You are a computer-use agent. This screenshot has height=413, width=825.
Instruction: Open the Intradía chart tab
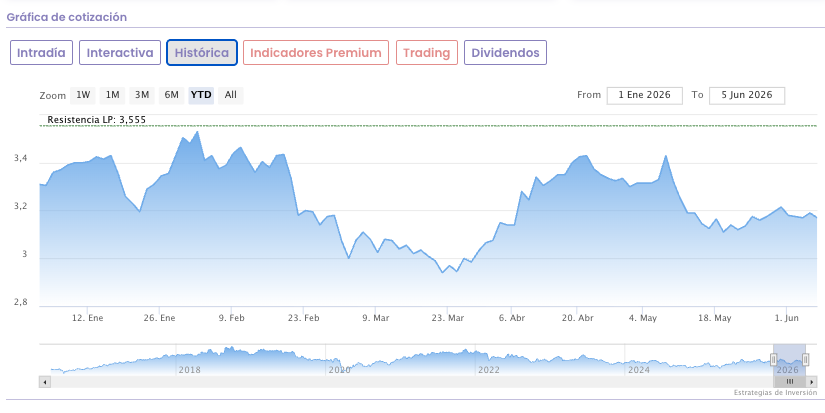(x=41, y=53)
